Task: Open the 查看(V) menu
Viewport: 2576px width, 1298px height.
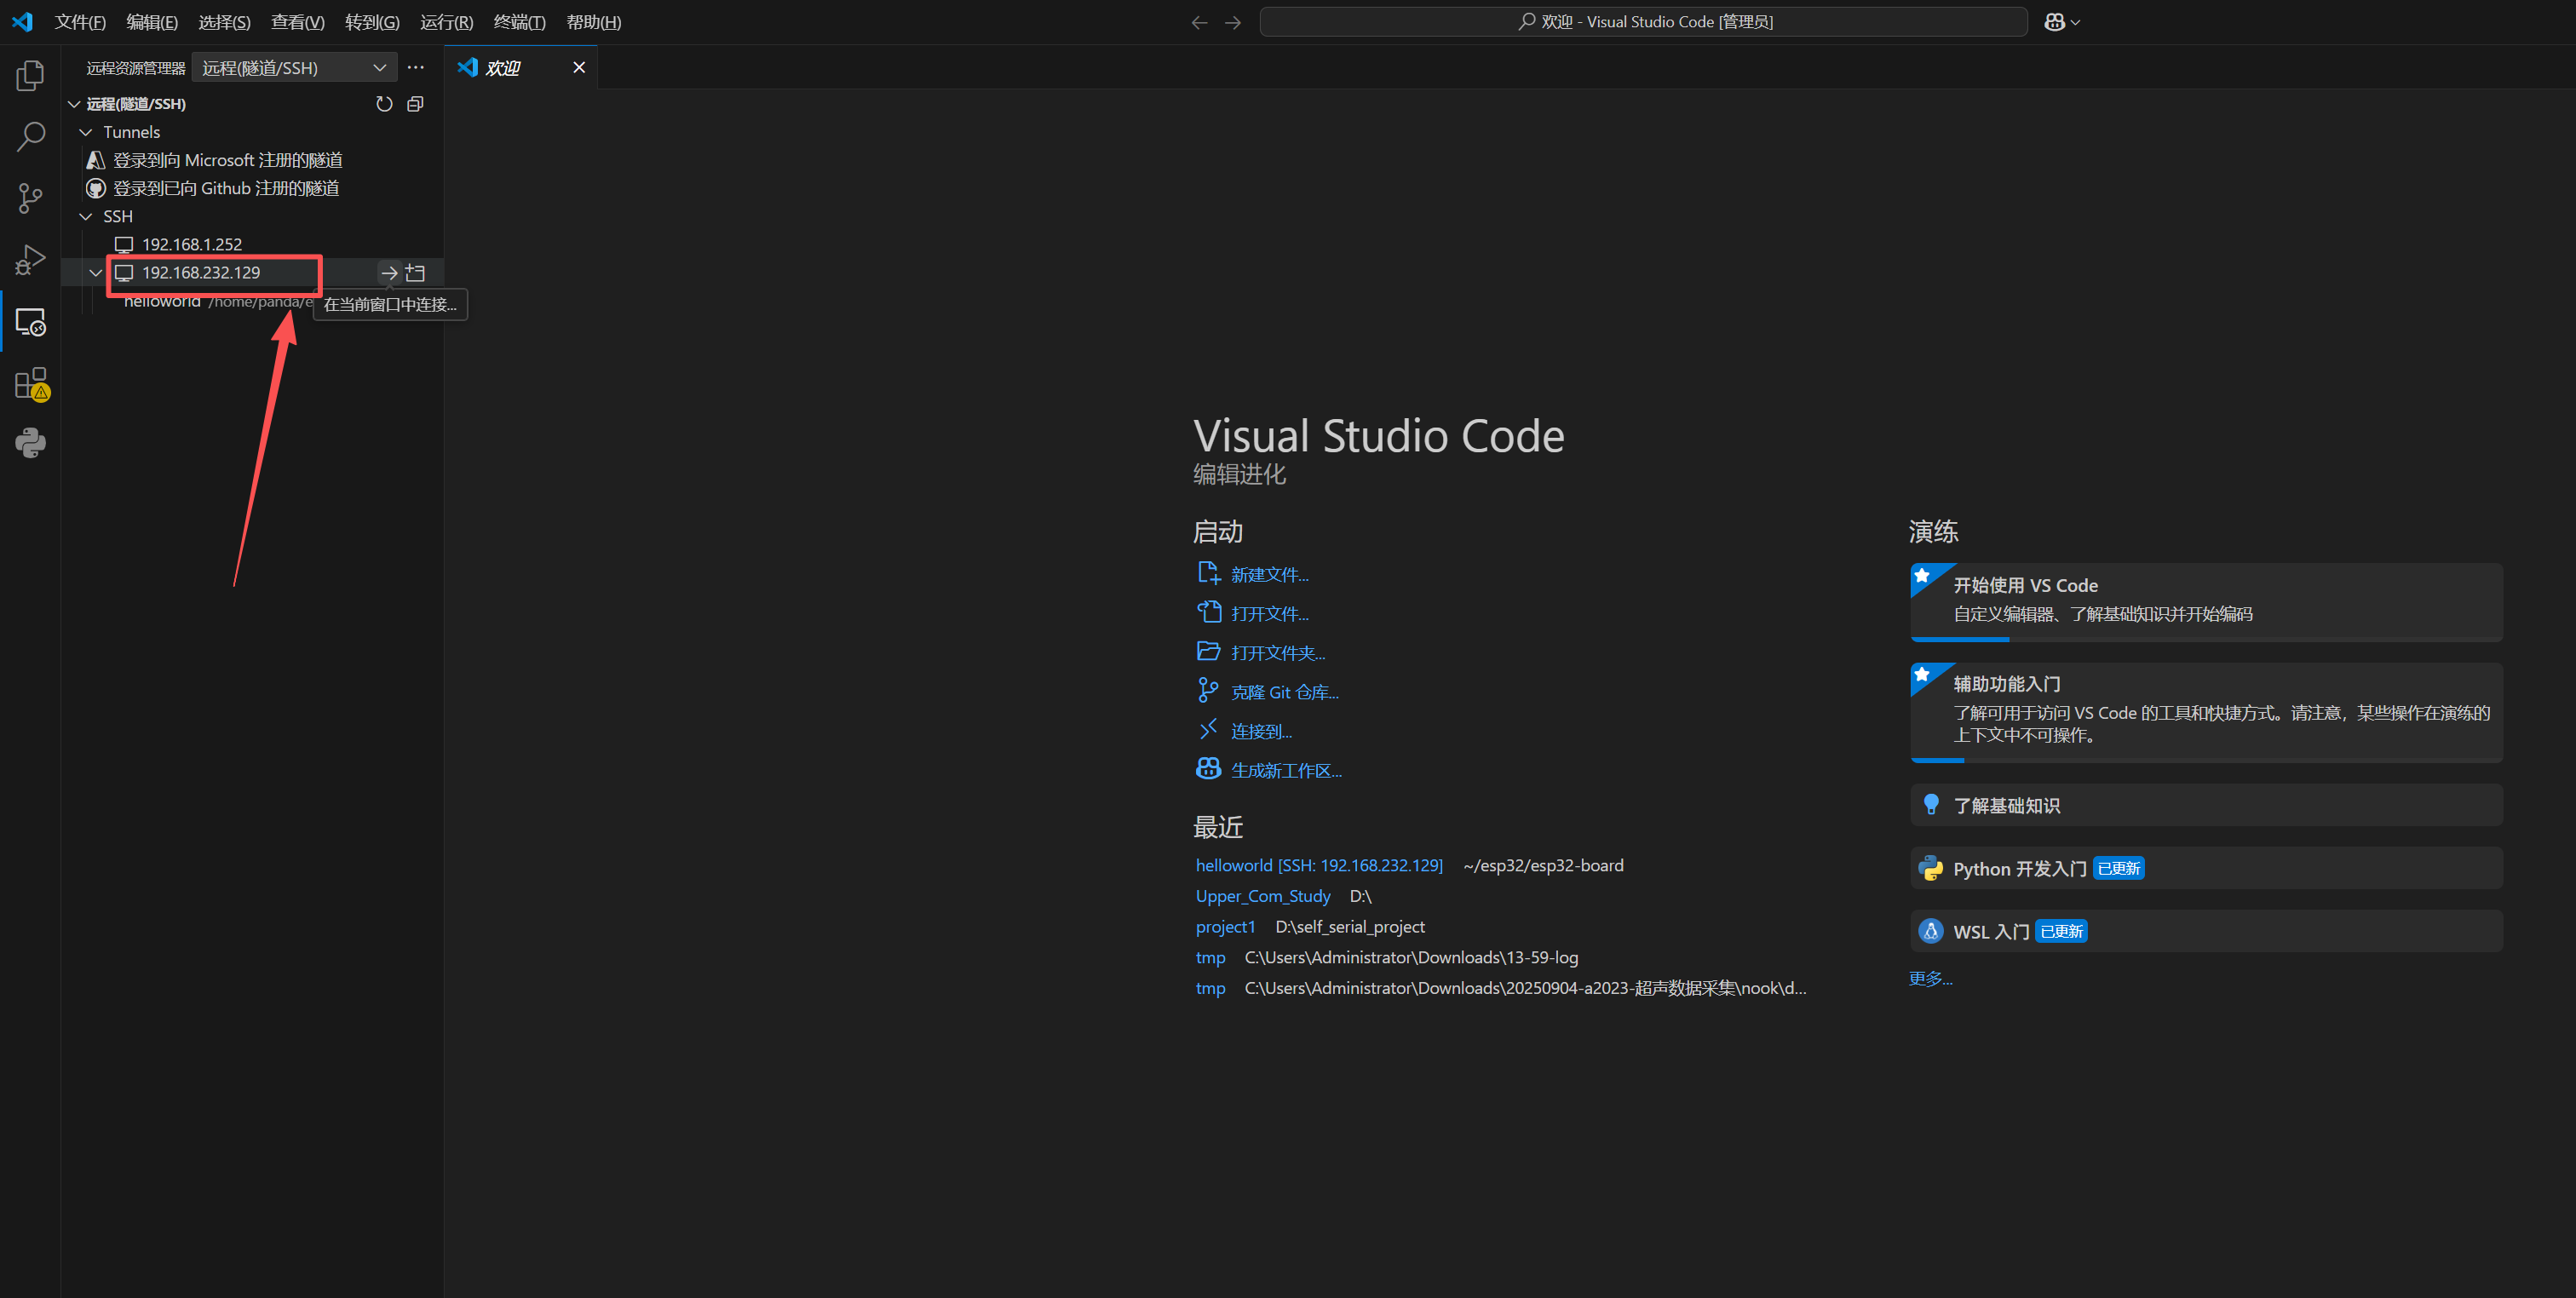Action: coord(297,22)
